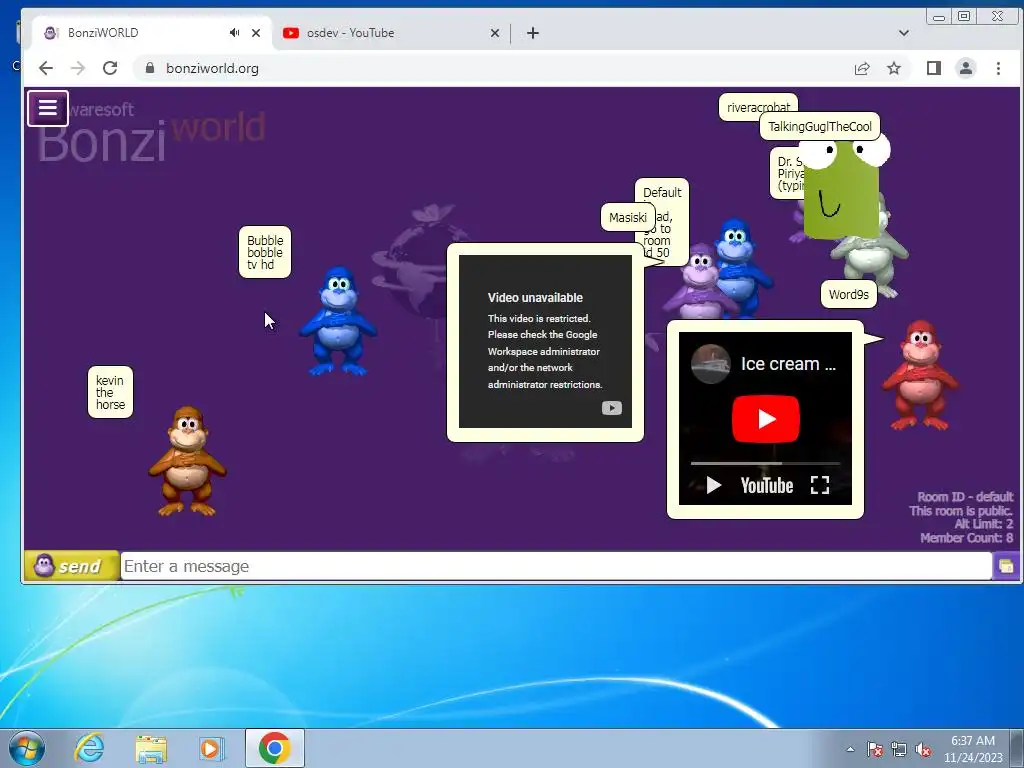The image size is (1024, 768).
Task: Click the Masiski name tag
Action: point(628,217)
